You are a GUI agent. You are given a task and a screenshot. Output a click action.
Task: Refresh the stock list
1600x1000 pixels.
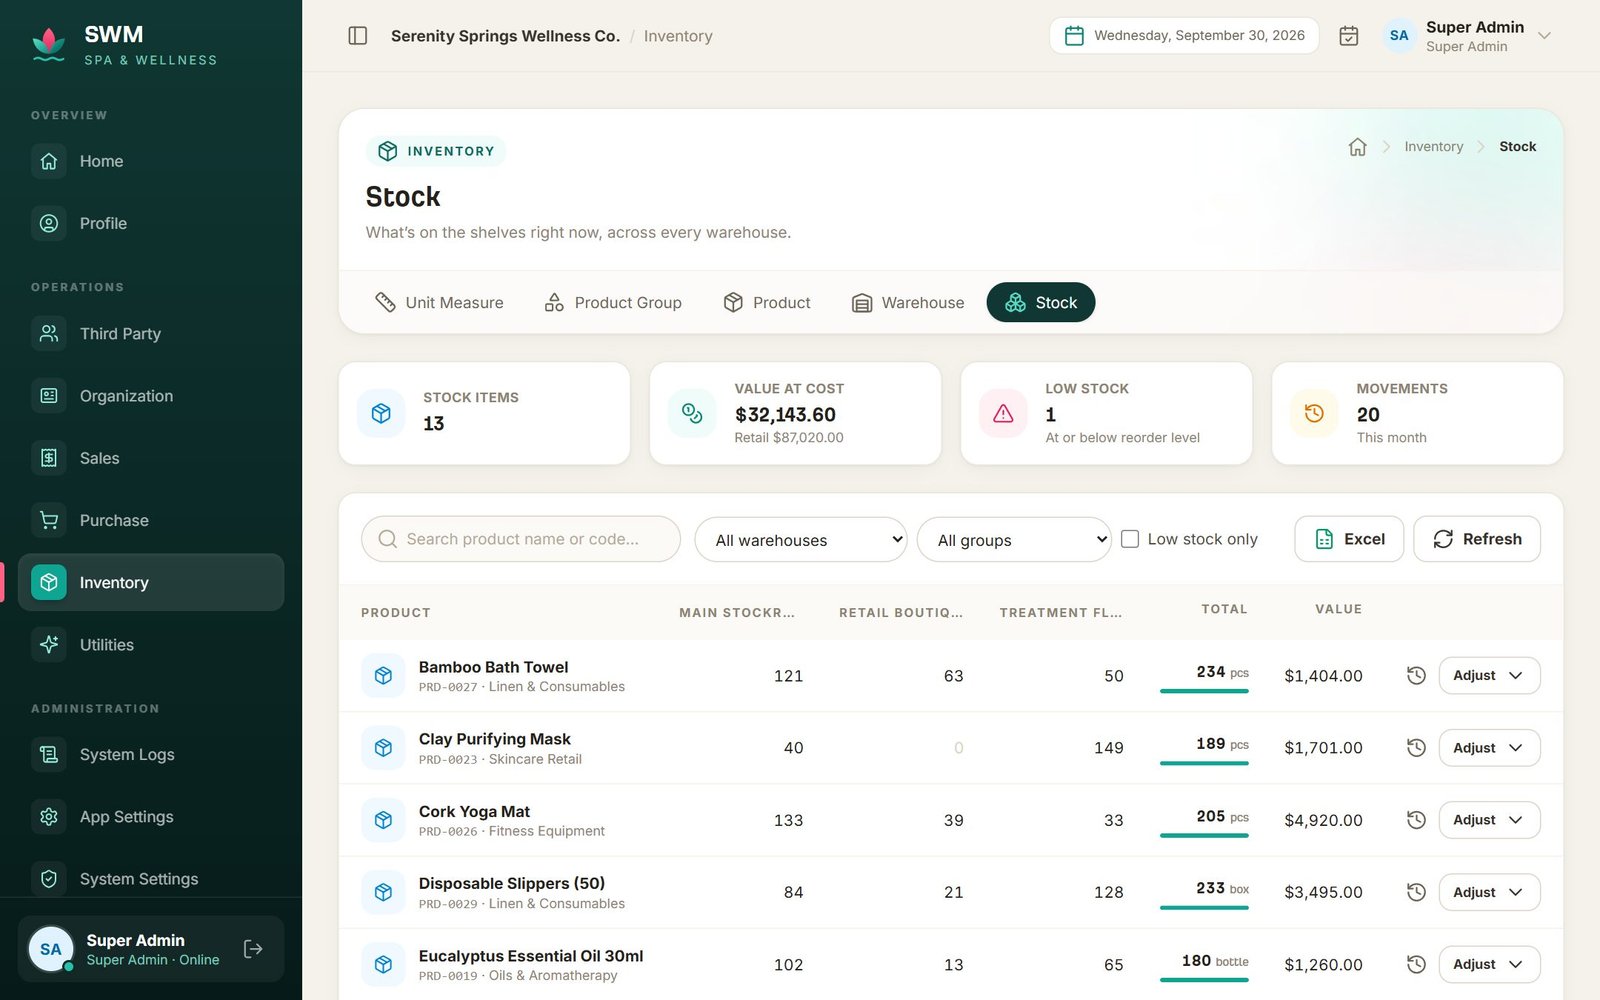1477,539
